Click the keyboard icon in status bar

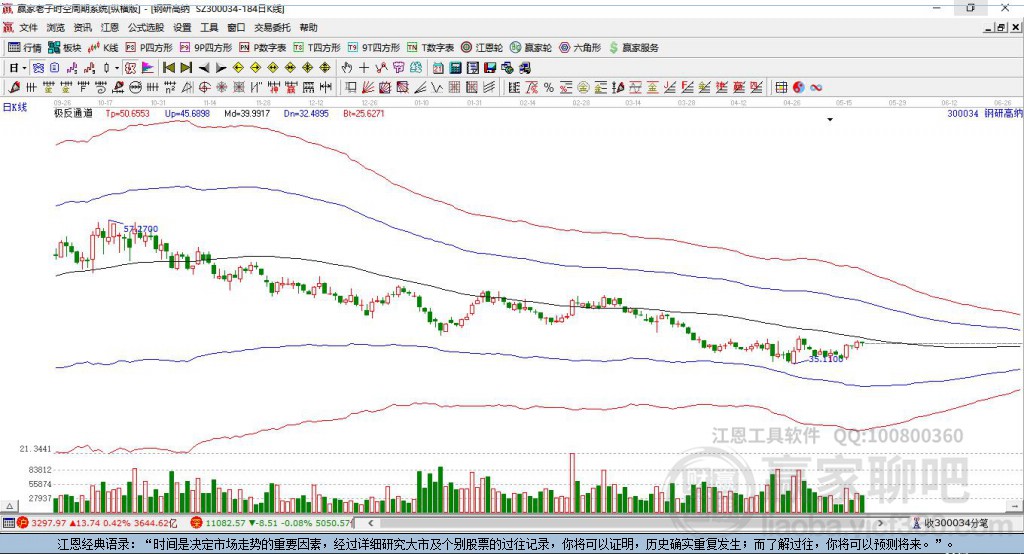pos(8,523)
